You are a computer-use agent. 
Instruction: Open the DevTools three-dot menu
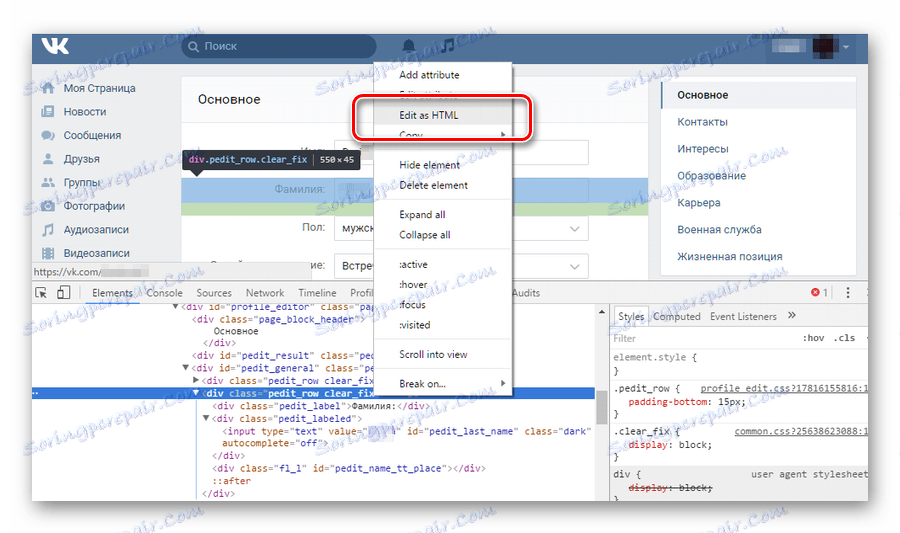[x=848, y=293]
